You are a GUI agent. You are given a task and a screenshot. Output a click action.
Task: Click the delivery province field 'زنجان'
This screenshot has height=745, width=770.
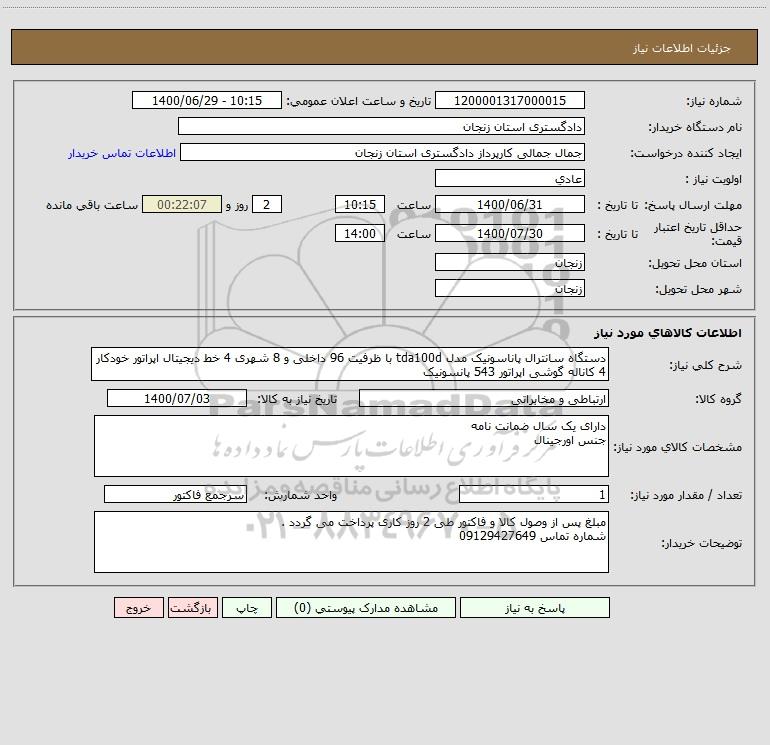(510, 263)
